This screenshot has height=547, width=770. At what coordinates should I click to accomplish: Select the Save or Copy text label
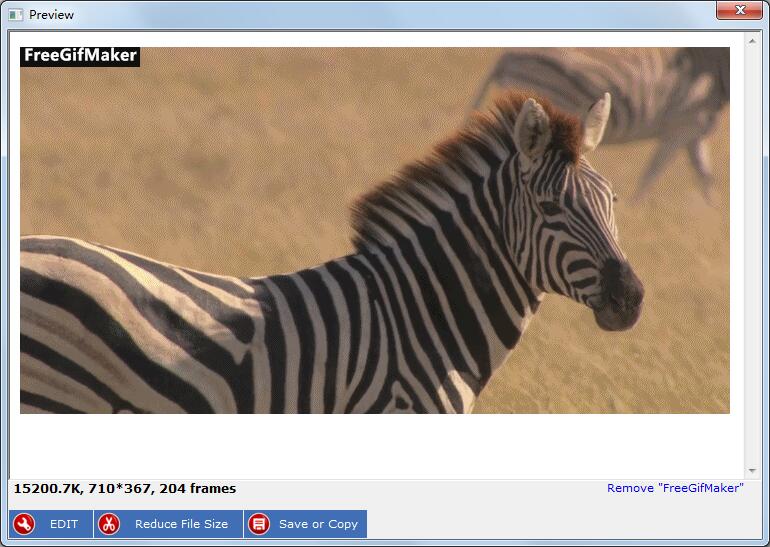(x=318, y=524)
